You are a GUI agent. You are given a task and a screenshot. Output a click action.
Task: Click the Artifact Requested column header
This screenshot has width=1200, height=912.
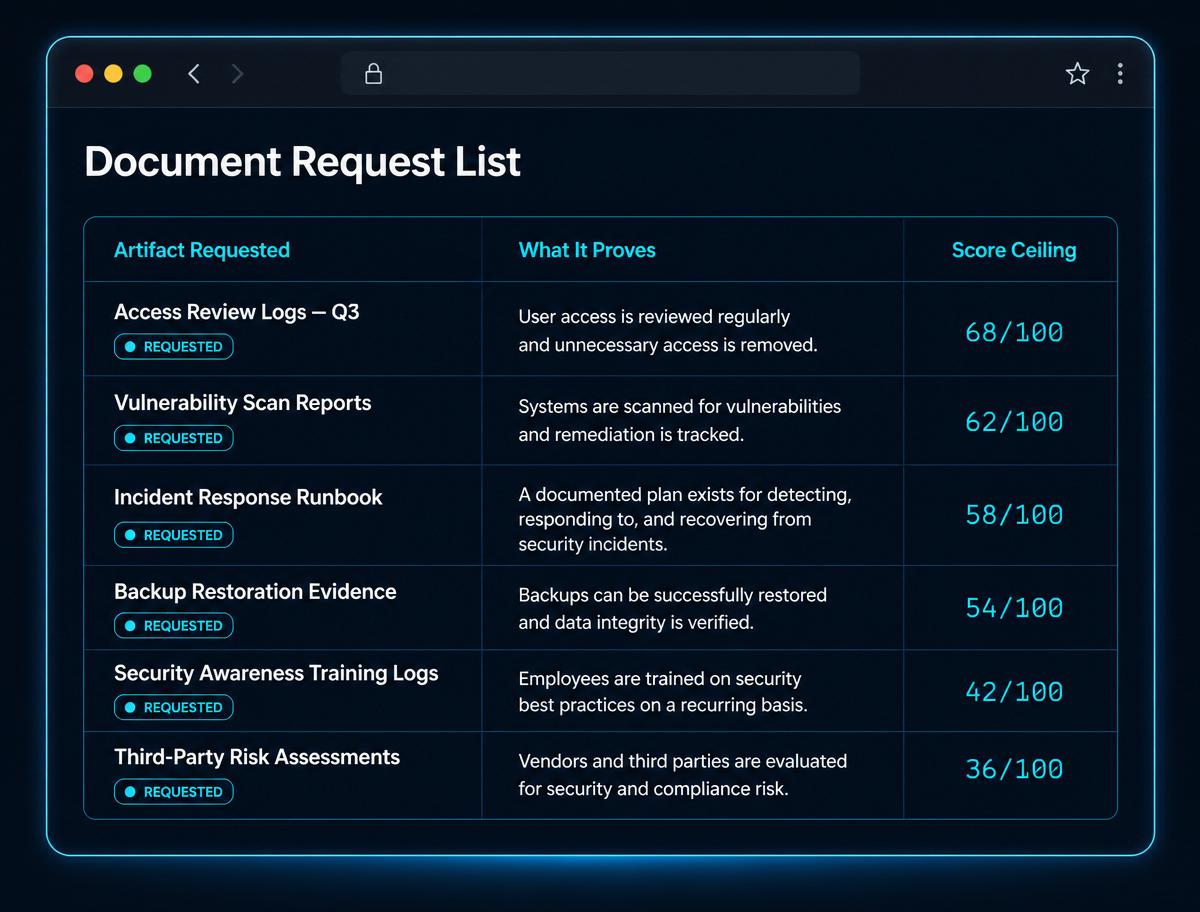click(202, 250)
